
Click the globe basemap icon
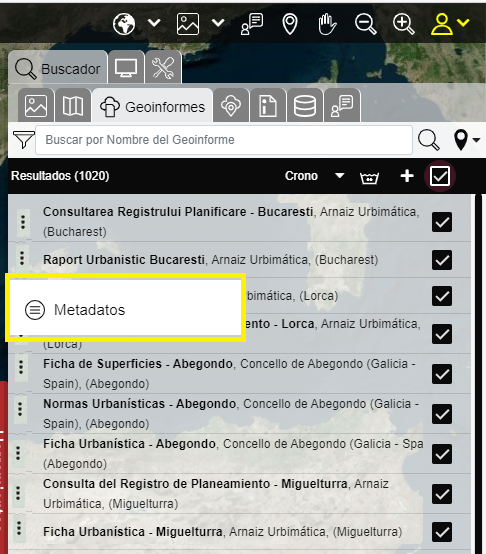click(124, 24)
